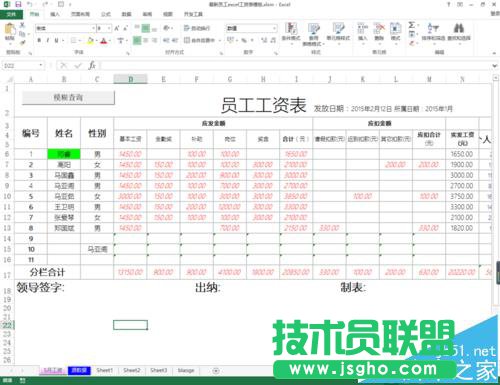Switch to the blue-highlighted worksheet tab

point(79,370)
